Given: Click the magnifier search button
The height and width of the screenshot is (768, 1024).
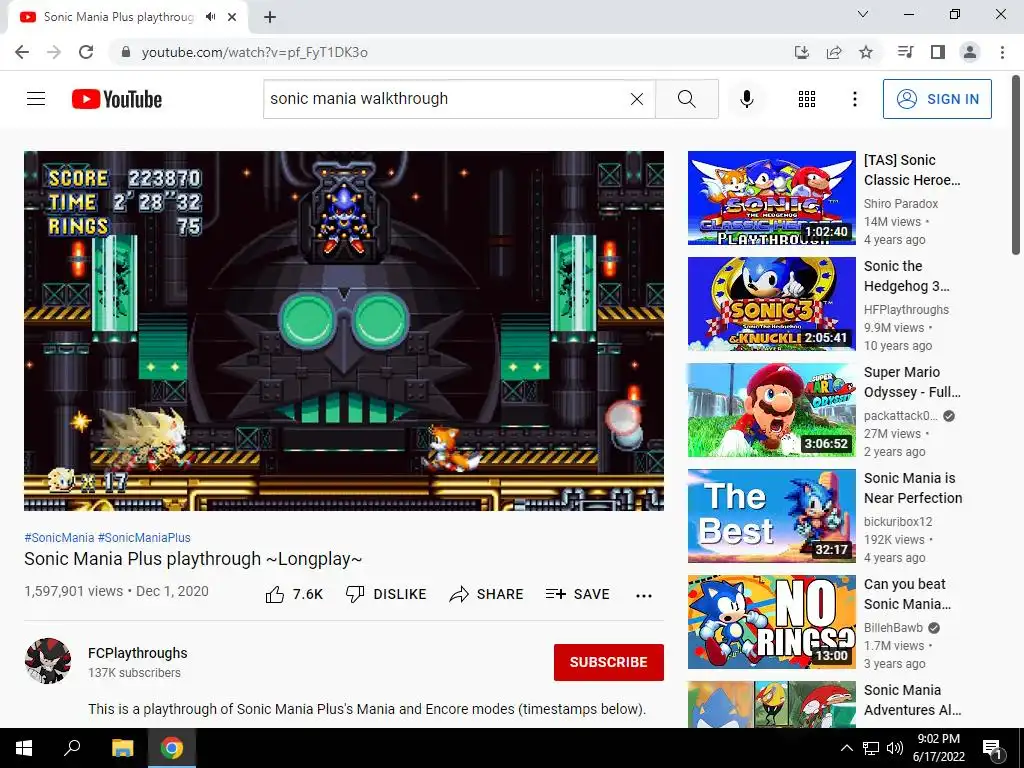Looking at the screenshot, I should point(686,99).
